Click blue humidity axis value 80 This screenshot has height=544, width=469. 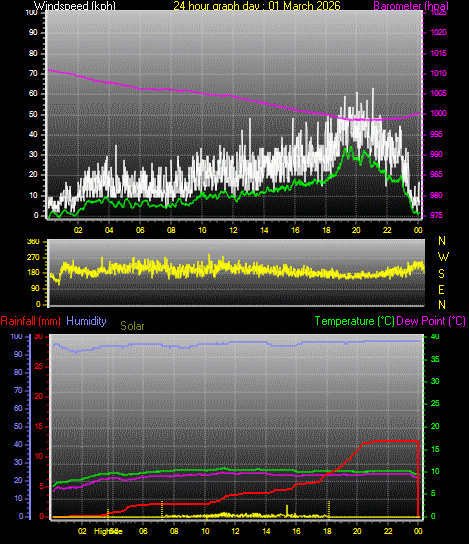[18, 373]
